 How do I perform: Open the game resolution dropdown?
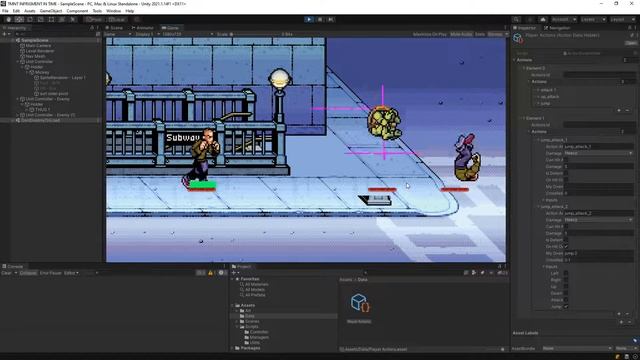[187, 34]
